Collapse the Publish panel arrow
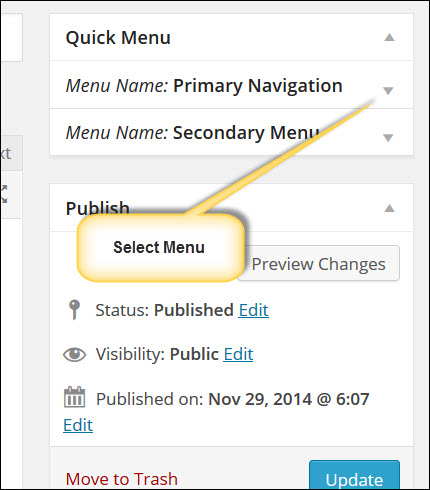 tap(389, 208)
